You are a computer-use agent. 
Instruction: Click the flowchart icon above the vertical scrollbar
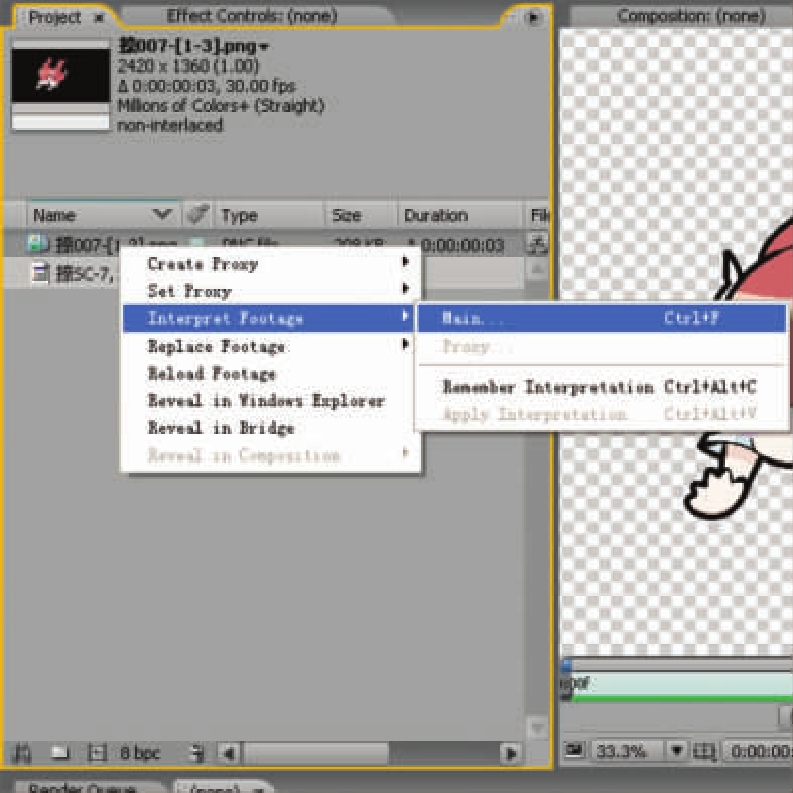point(536,243)
